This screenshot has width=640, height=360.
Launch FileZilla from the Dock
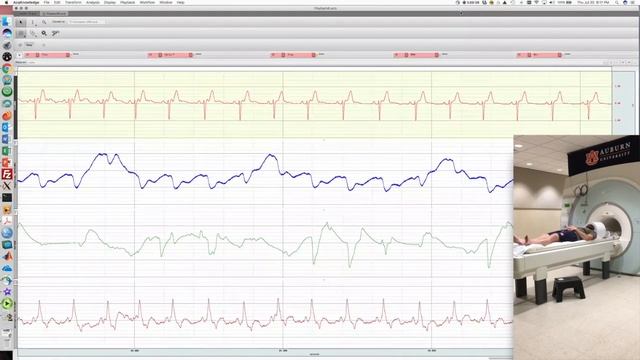(7, 174)
